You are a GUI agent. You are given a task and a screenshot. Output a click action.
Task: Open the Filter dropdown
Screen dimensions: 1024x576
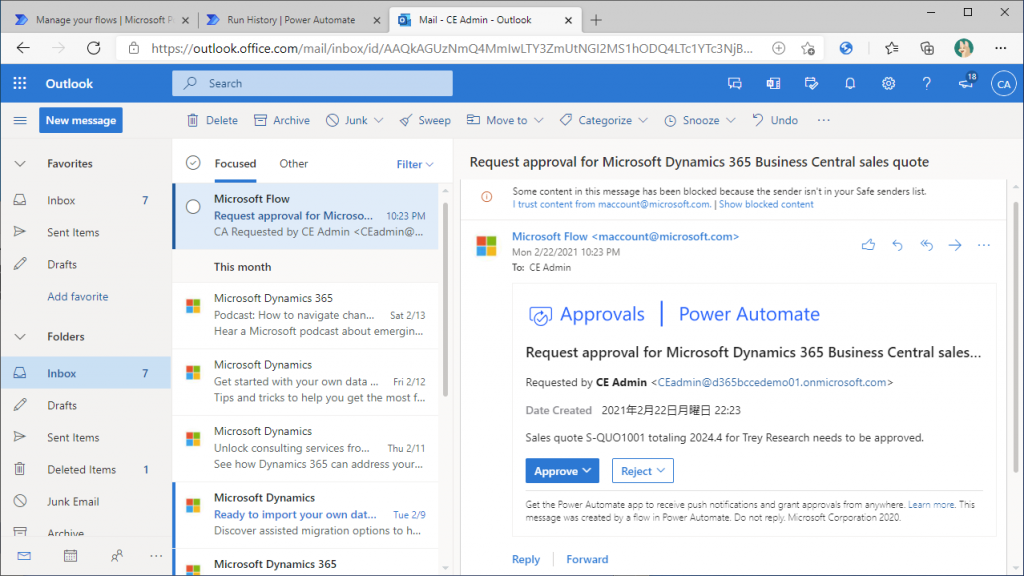coord(415,164)
